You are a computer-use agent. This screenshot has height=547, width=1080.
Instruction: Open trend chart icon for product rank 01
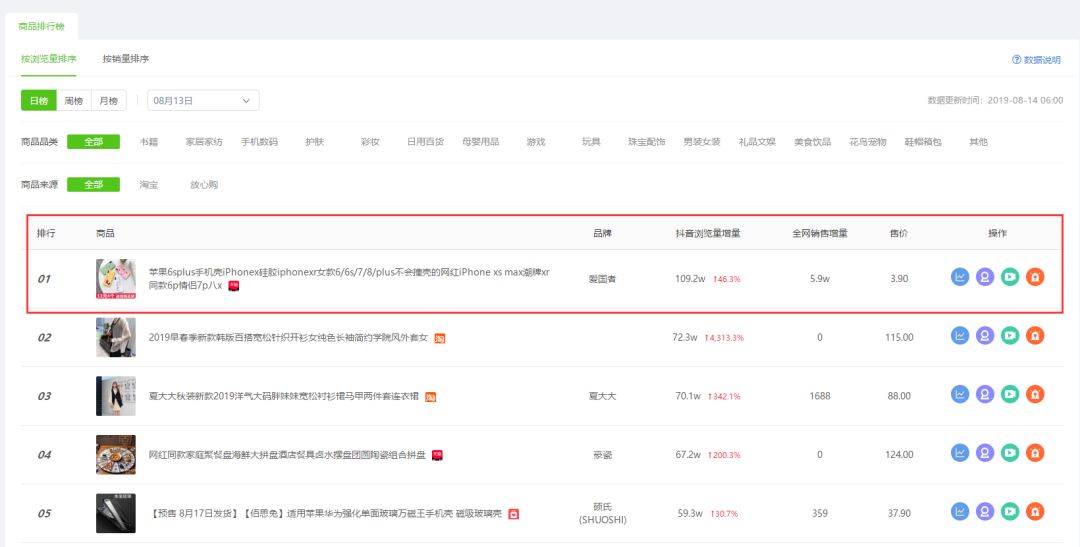coord(959,277)
